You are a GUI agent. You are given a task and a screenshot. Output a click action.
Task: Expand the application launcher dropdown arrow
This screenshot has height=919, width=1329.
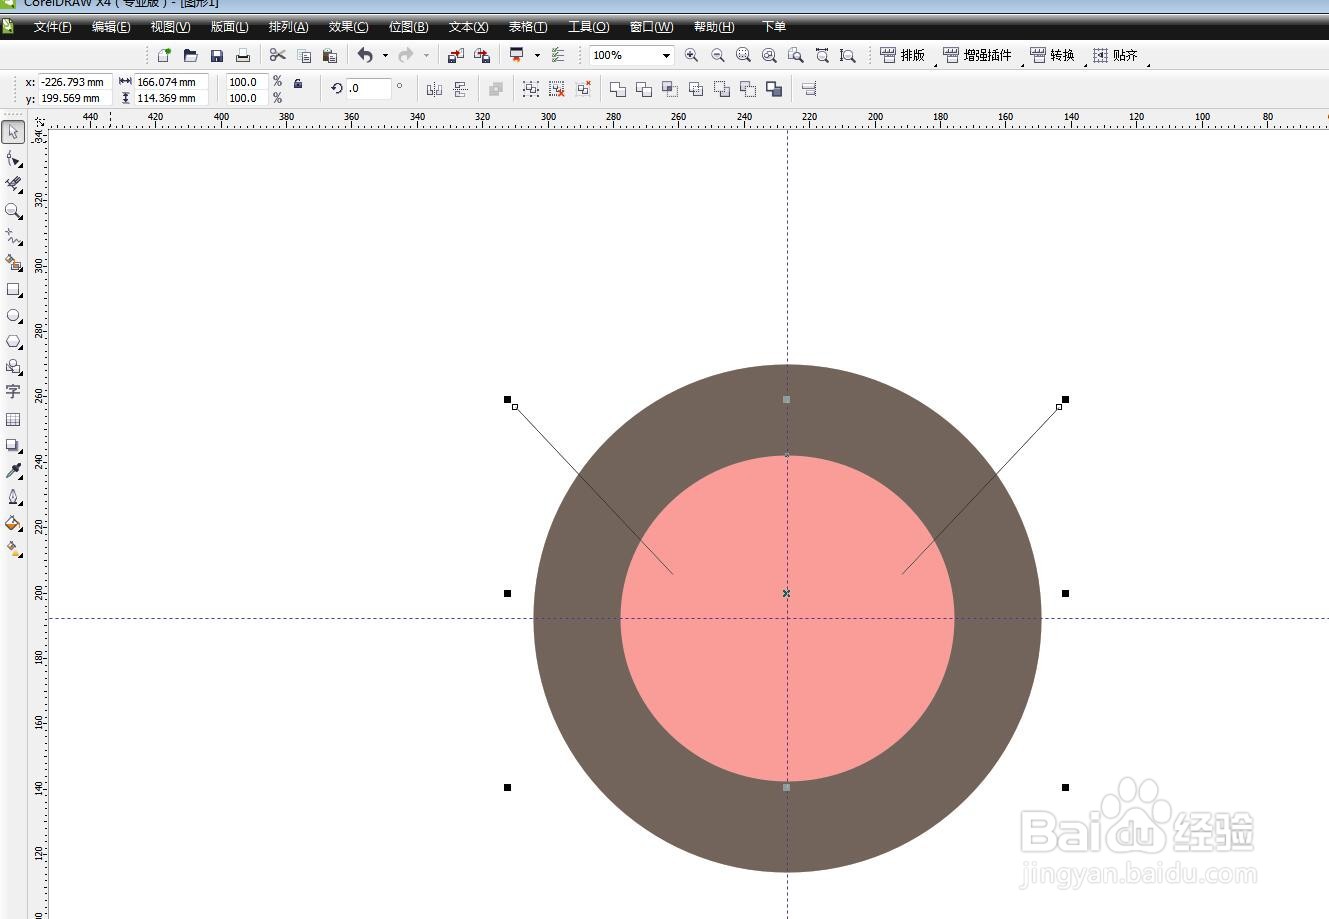(537, 56)
